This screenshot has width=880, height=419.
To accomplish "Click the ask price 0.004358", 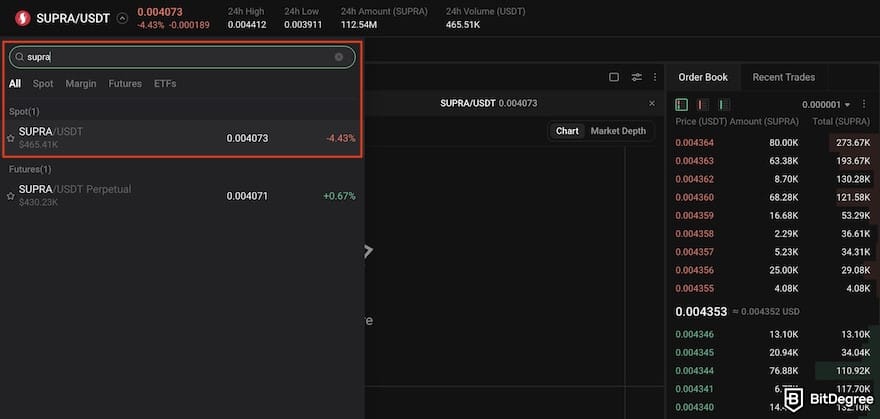I will point(694,234).
